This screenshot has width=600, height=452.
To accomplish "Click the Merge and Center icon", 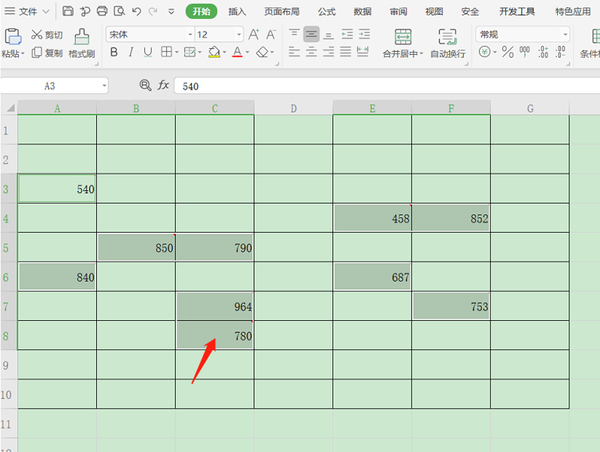I will point(403,37).
